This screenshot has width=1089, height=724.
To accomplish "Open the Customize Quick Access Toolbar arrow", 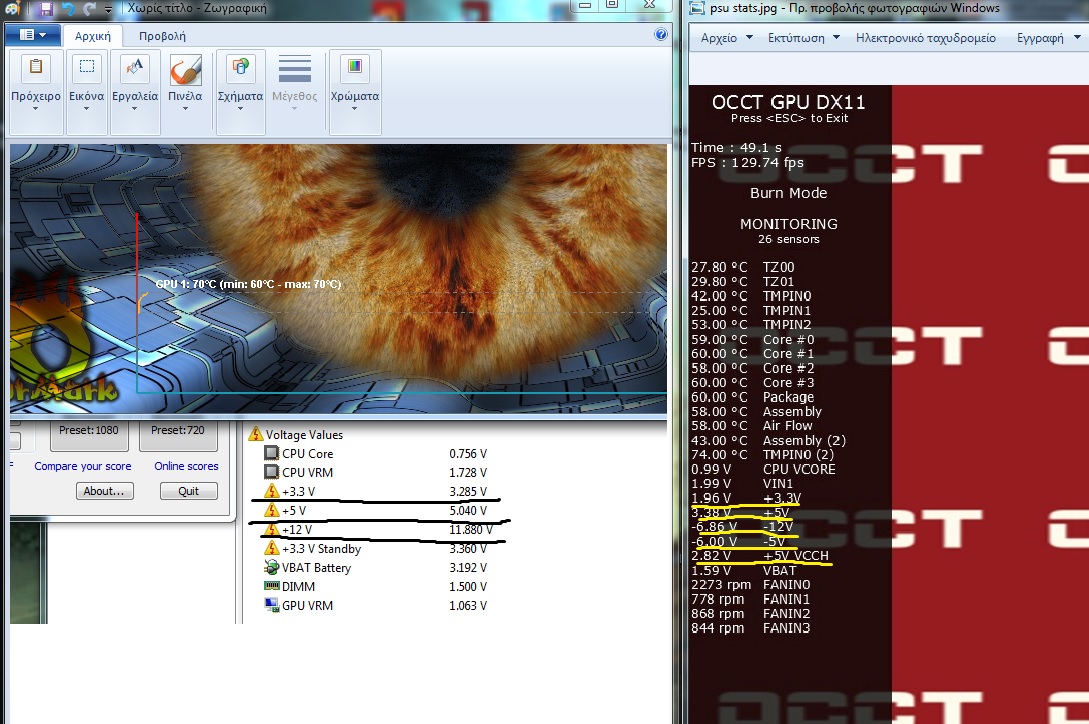I will coord(108,9).
